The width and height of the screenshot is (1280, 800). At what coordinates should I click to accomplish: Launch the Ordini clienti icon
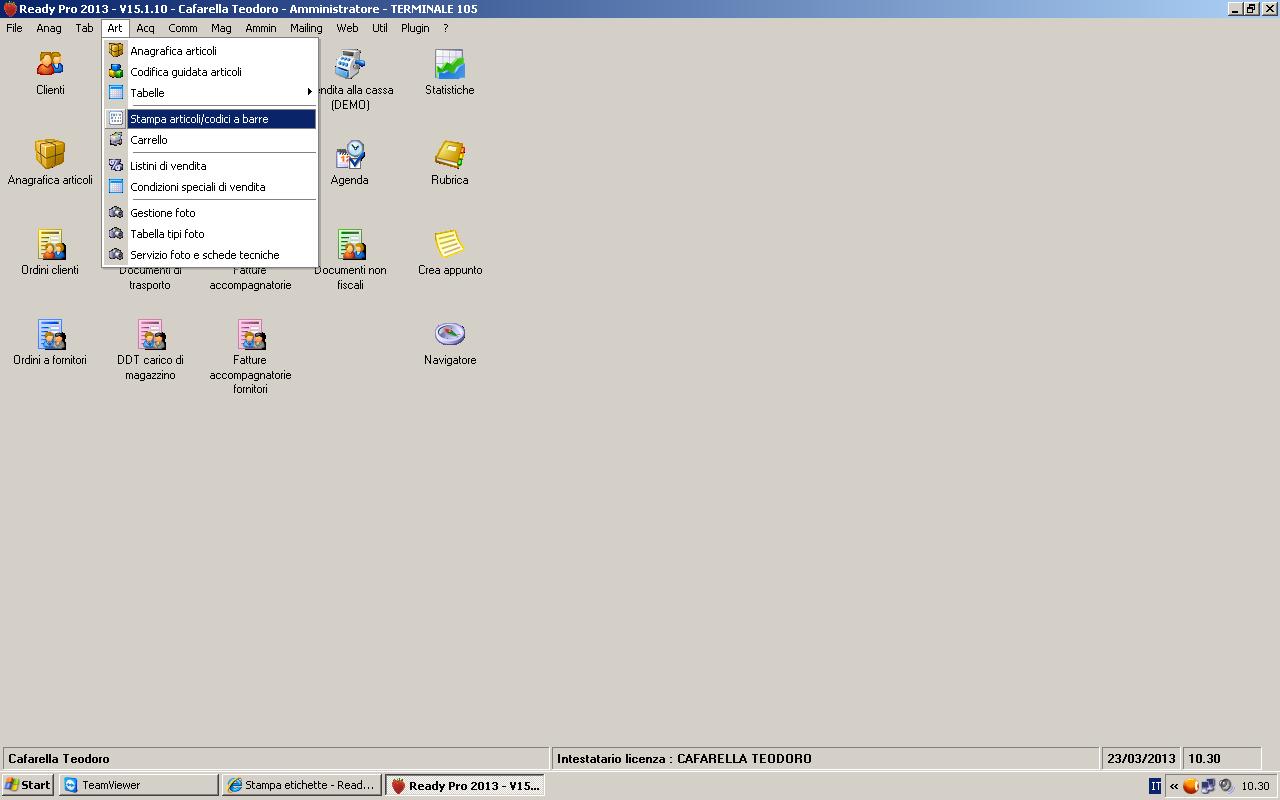pyautogui.click(x=50, y=245)
